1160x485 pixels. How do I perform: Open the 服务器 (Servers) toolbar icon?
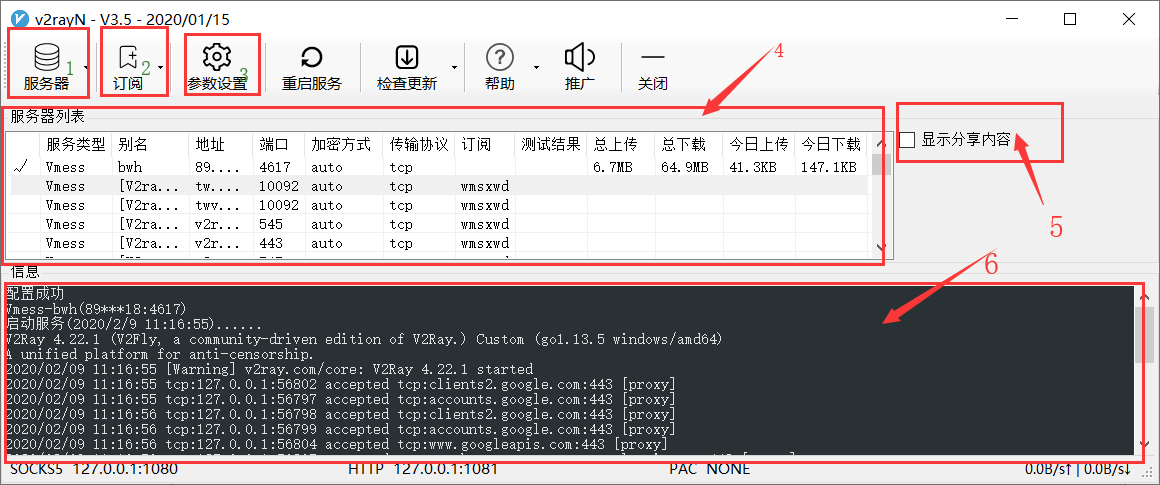point(46,58)
